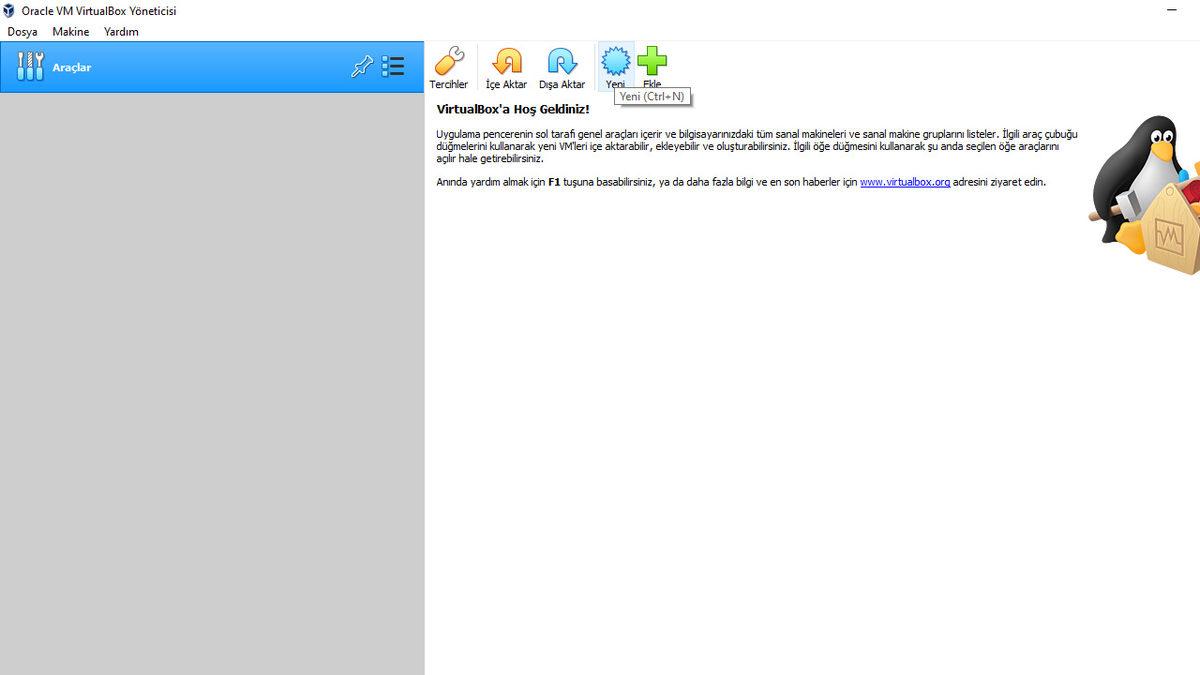Viewport: 1200px width, 675px height.
Task: Toggle the pin icon in Araçlar row
Action: [x=361, y=67]
